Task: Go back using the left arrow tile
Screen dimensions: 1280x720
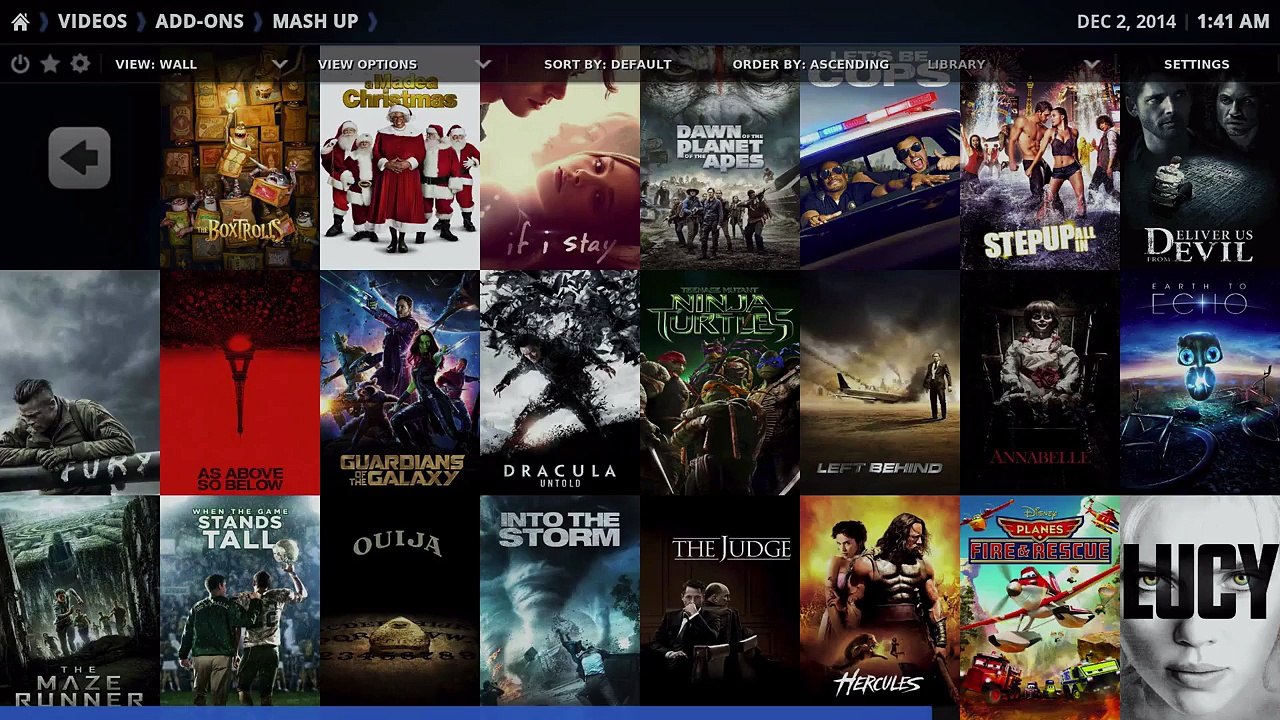Action: click(79, 157)
